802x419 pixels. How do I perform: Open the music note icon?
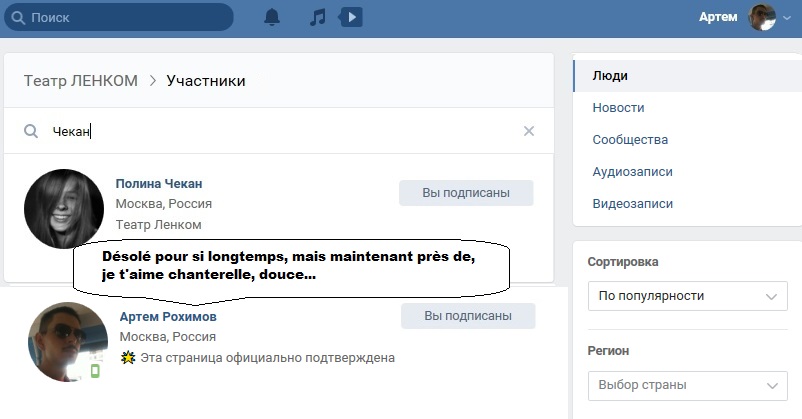pos(317,18)
